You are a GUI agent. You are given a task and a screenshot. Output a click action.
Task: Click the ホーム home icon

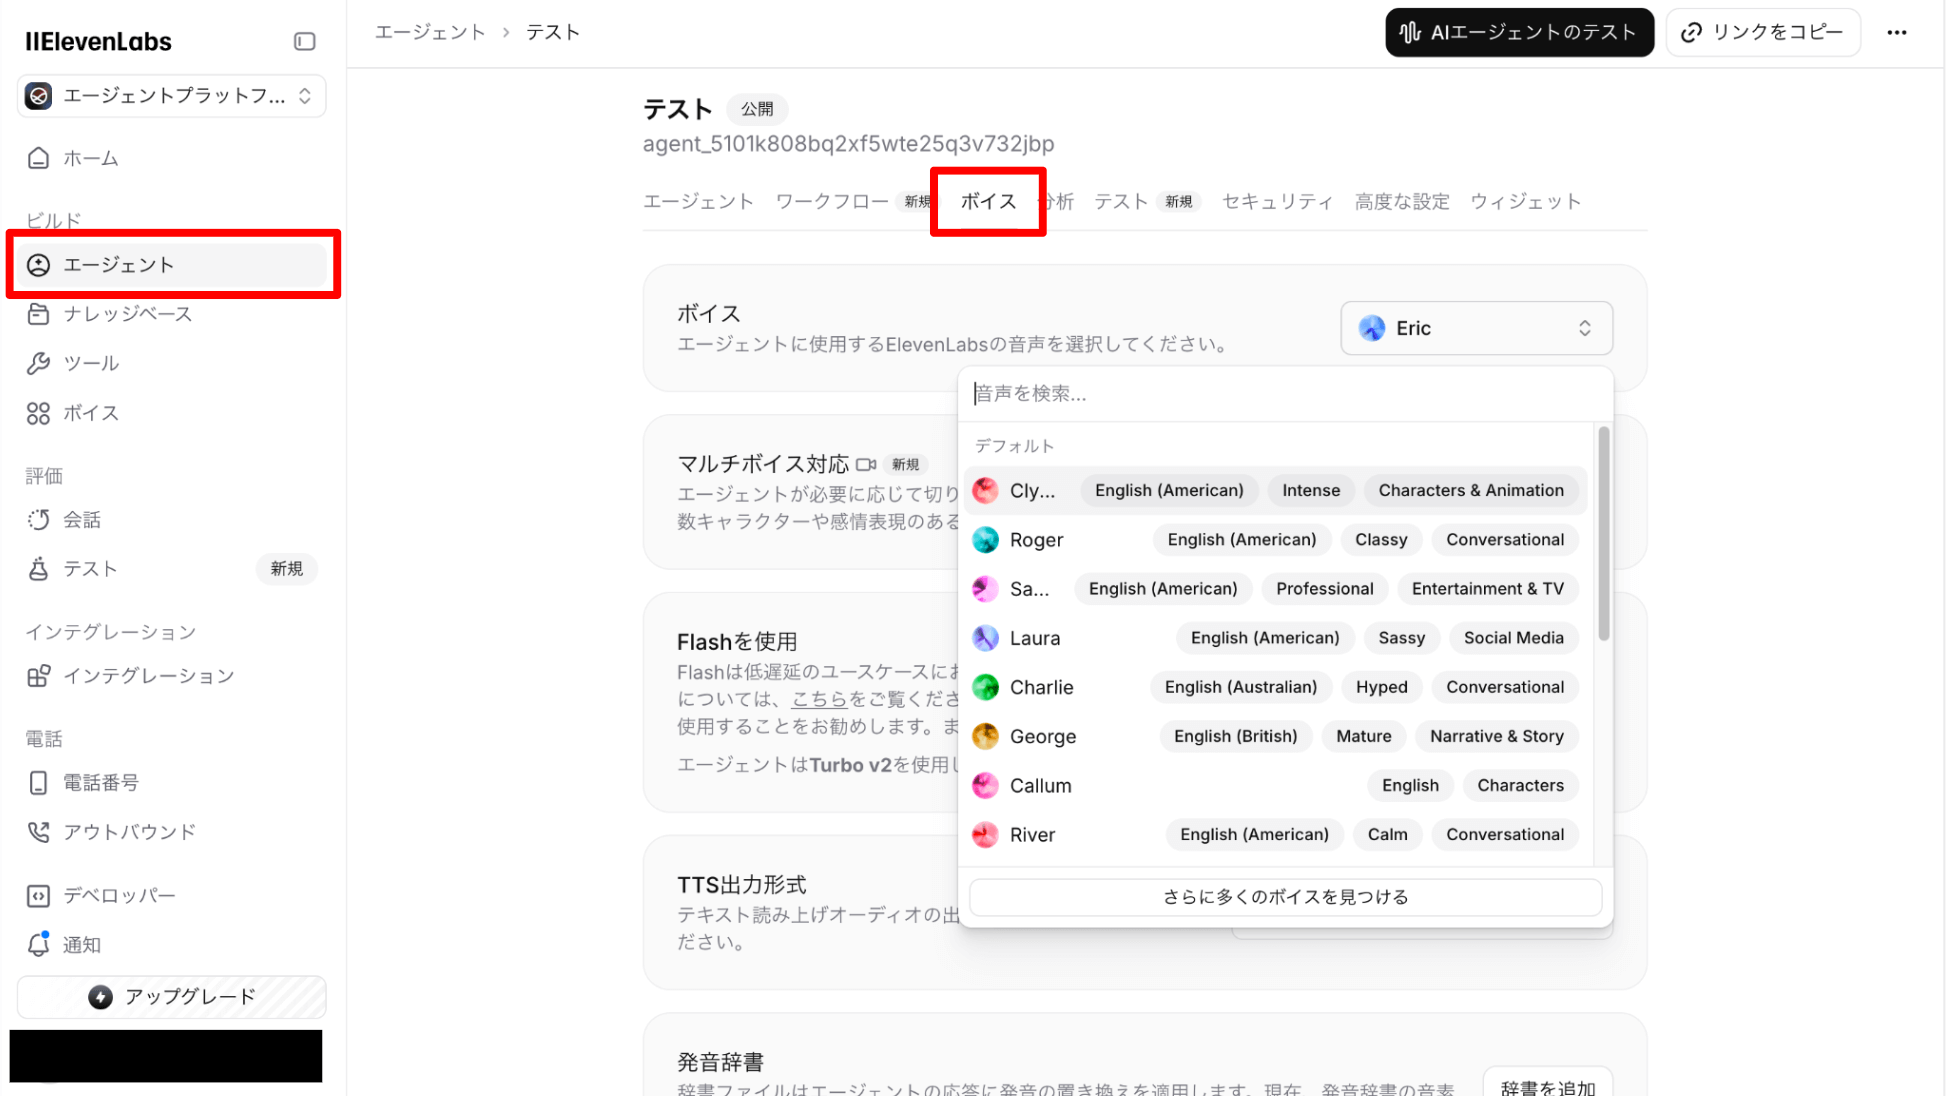[x=38, y=158]
